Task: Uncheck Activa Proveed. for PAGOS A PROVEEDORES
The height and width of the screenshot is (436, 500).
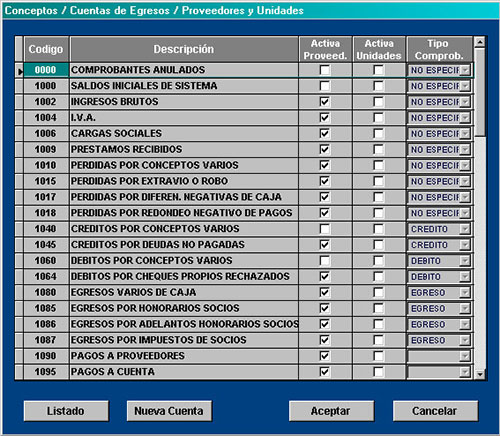Action: pos(325,356)
